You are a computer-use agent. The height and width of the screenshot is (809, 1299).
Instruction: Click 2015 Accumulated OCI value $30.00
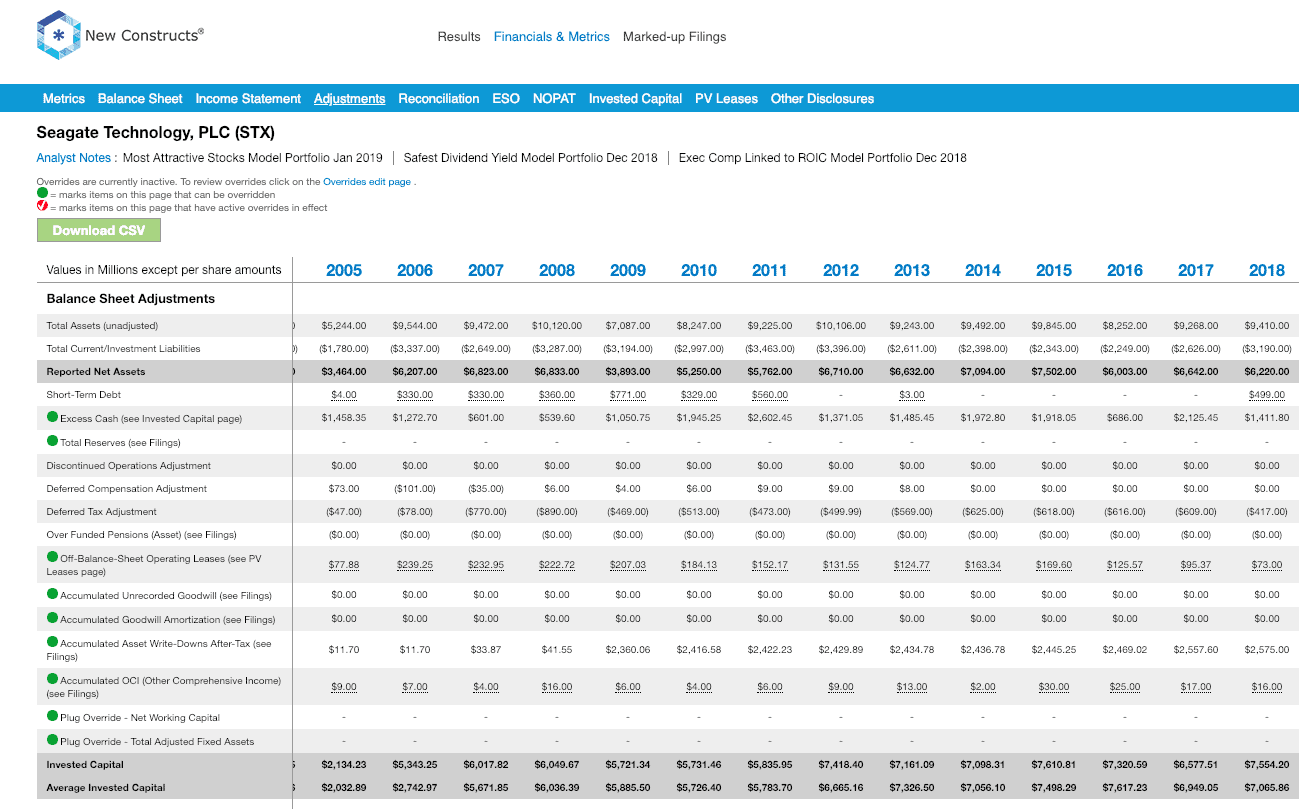(1054, 687)
